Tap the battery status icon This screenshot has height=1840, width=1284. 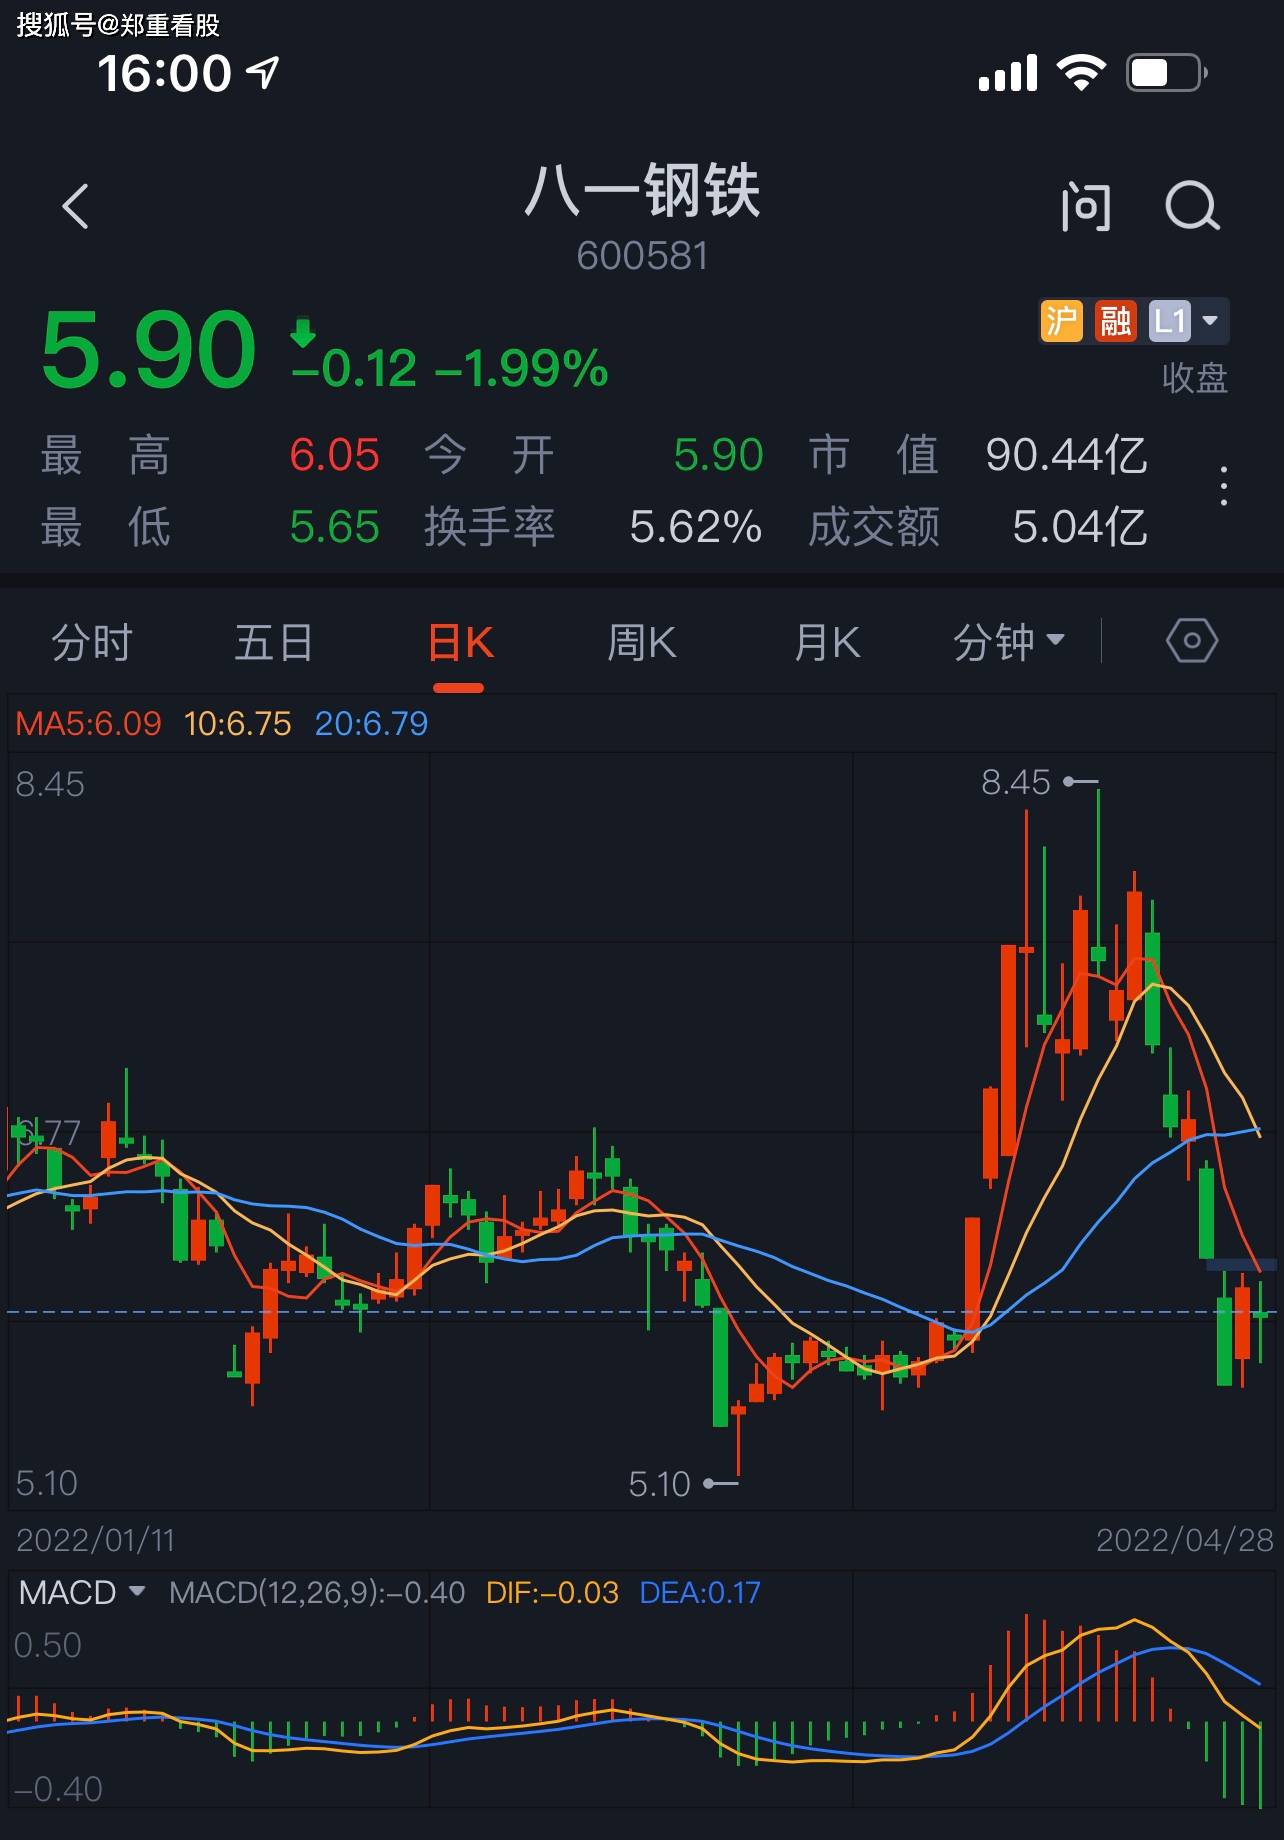click(x=1167, y=73)
